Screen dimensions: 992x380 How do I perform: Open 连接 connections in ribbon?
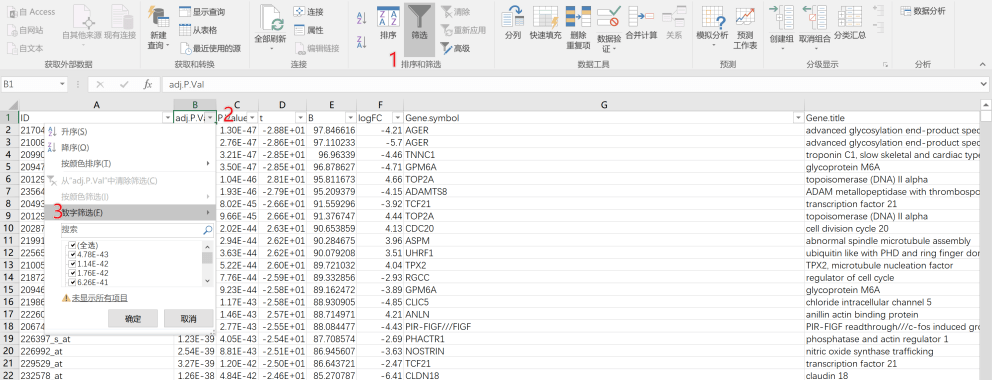309,11
